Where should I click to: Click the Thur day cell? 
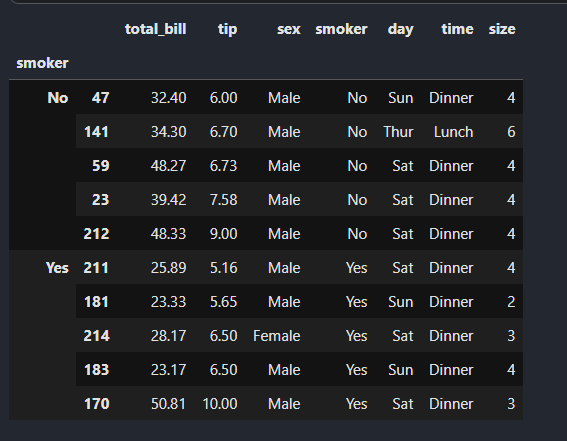point(398,132)
